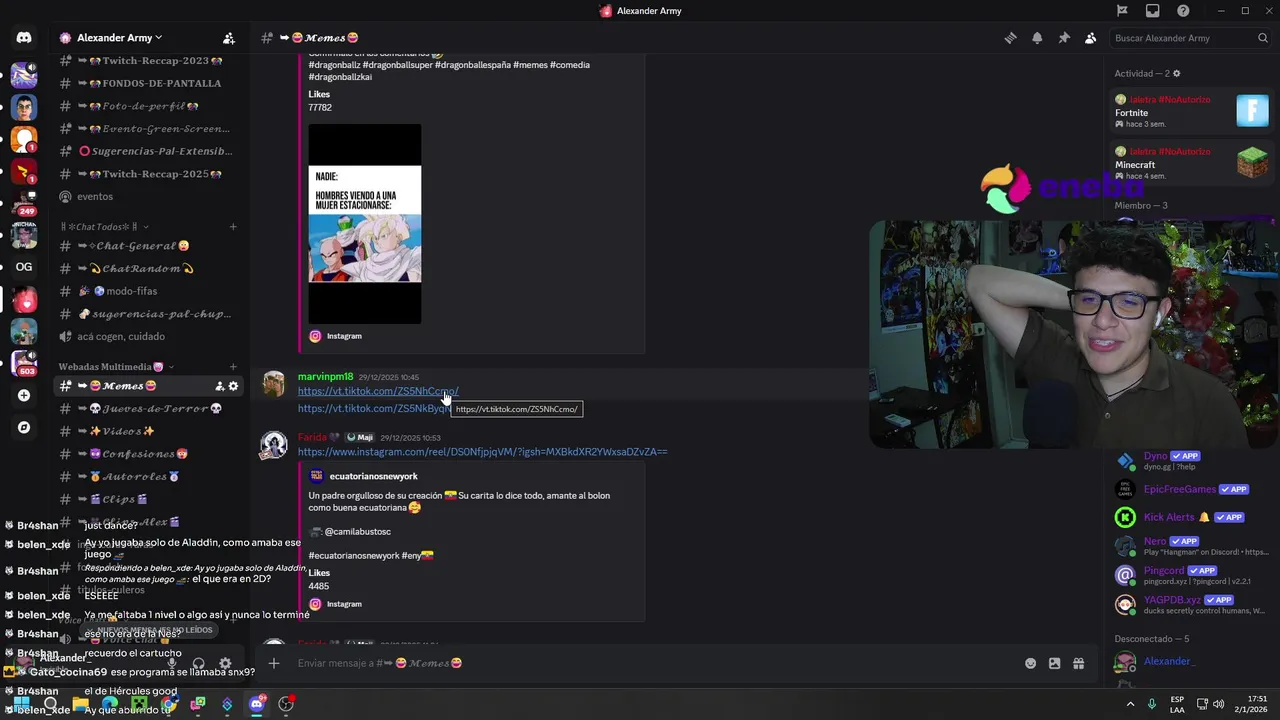Screen dimensions: 1280x720
Task: Open Confesiones channel
Action: (150, 454)
